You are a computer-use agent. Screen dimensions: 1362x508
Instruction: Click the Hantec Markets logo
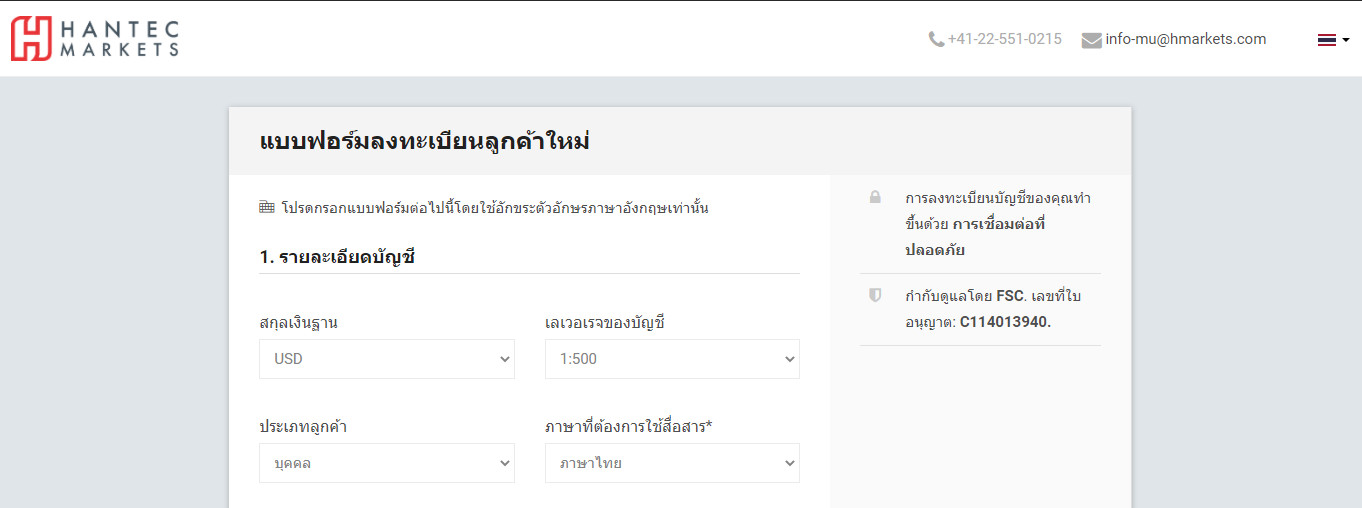(95, 38)
